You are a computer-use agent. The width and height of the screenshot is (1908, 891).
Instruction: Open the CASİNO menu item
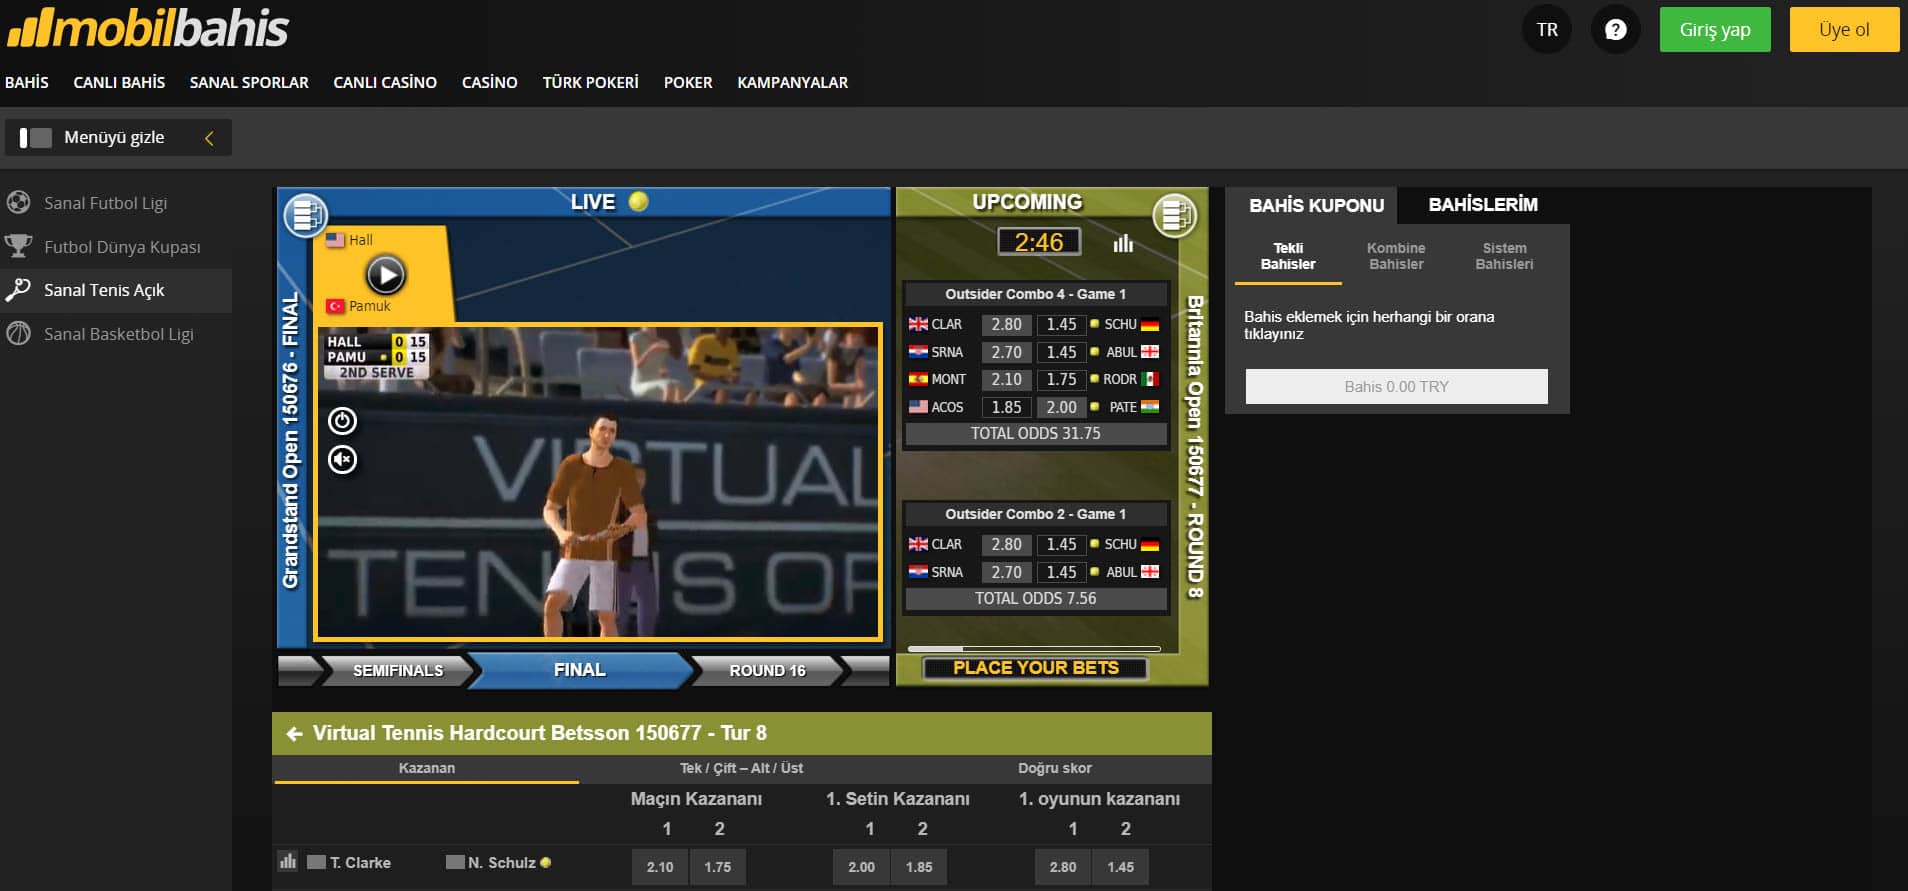coord(490,83)
